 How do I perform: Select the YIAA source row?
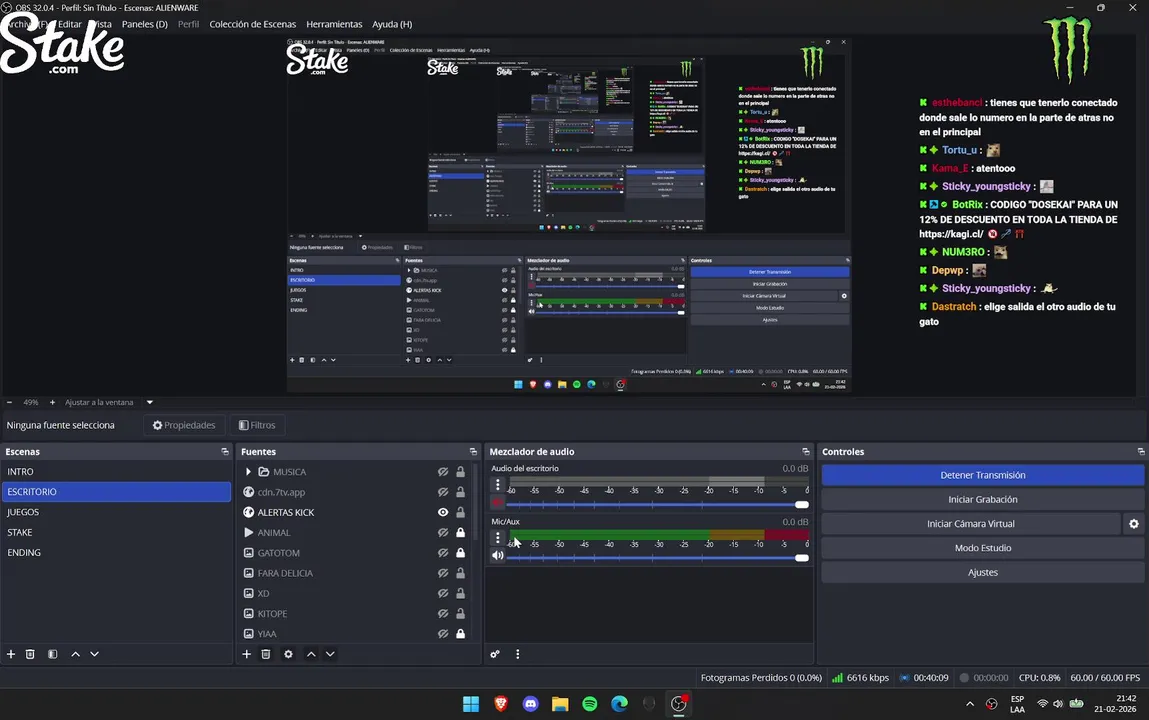pos(355,634)
